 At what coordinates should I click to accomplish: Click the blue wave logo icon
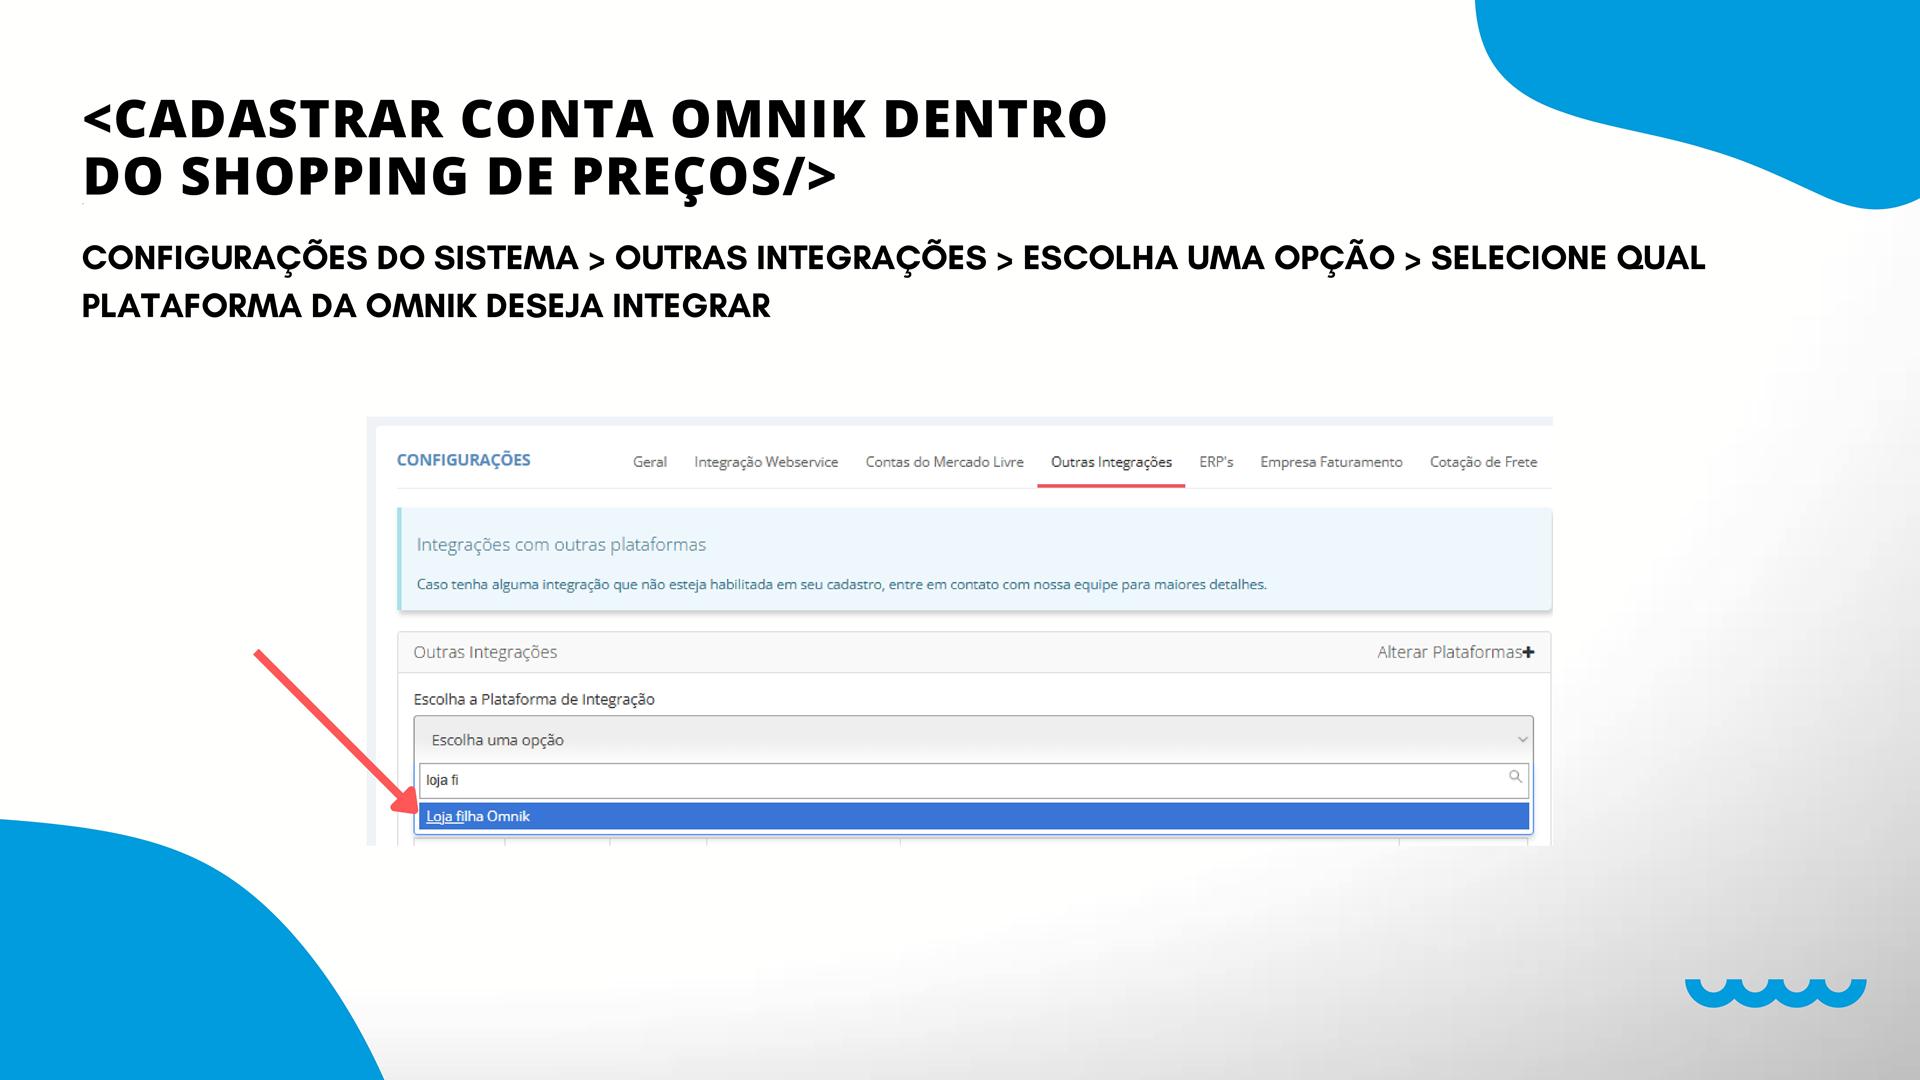pos(1775,992)
